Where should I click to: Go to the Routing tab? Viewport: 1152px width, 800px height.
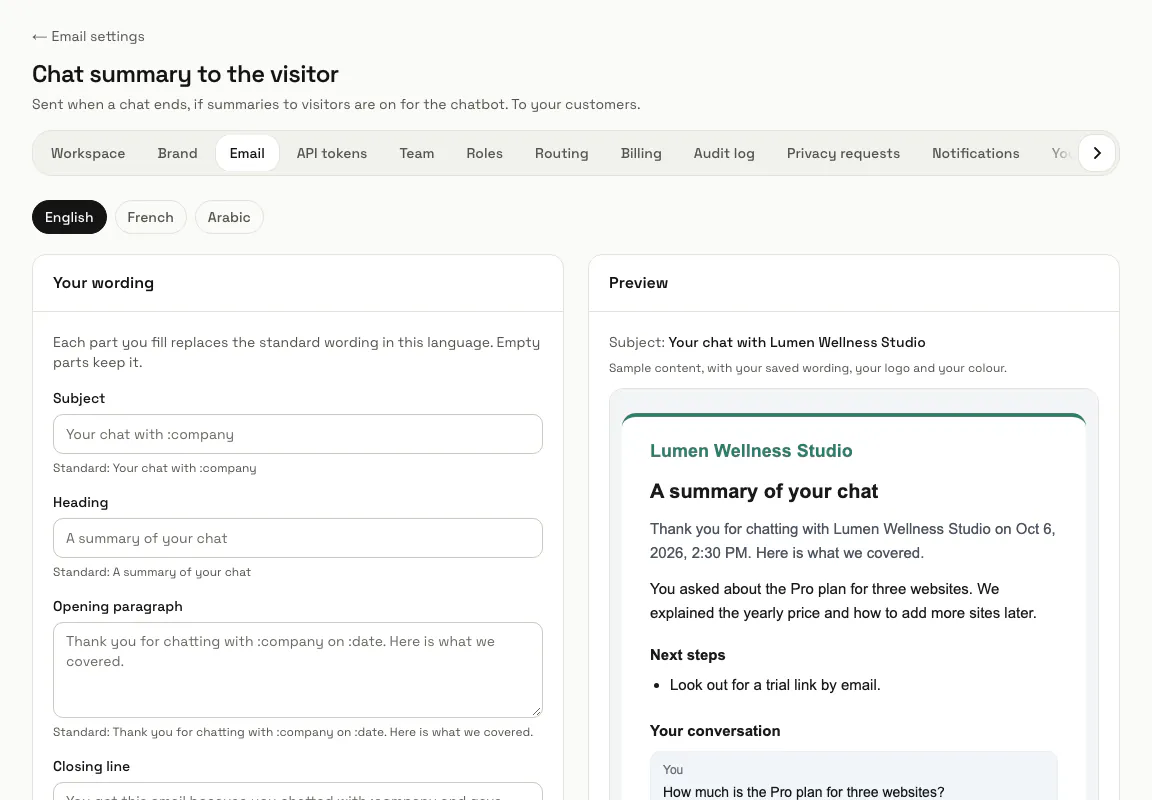(x=561, y=153)
